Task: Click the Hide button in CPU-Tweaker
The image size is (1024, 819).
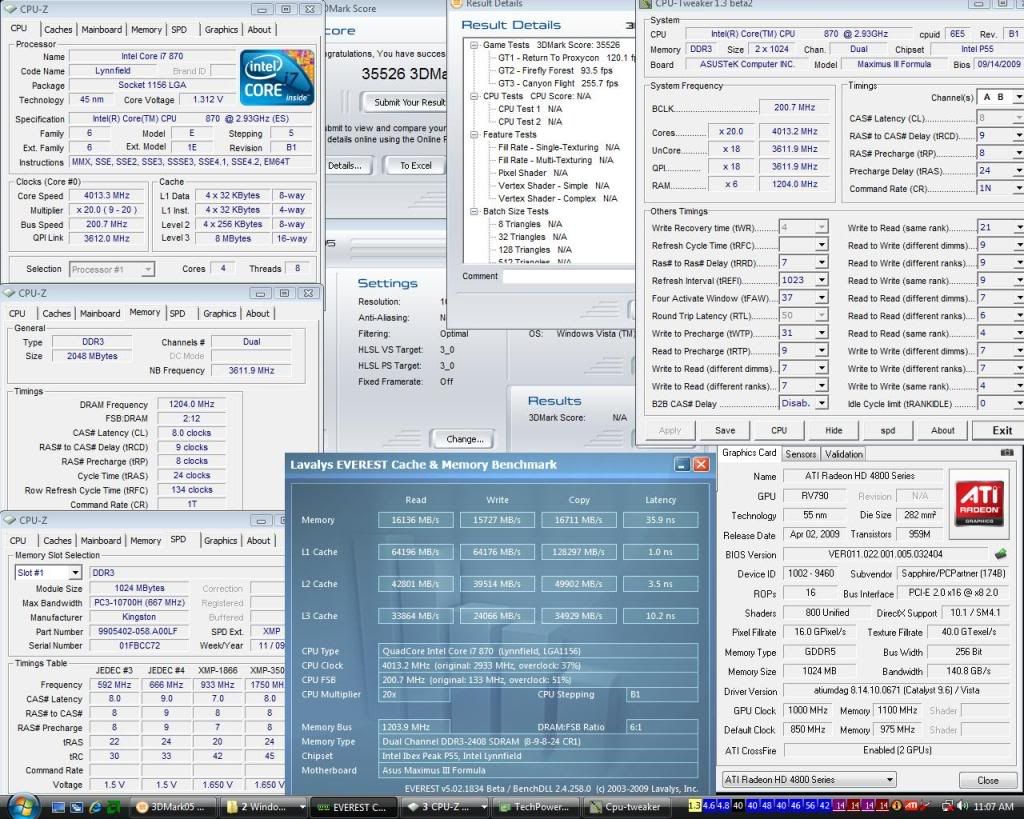Action: [833, 430]
